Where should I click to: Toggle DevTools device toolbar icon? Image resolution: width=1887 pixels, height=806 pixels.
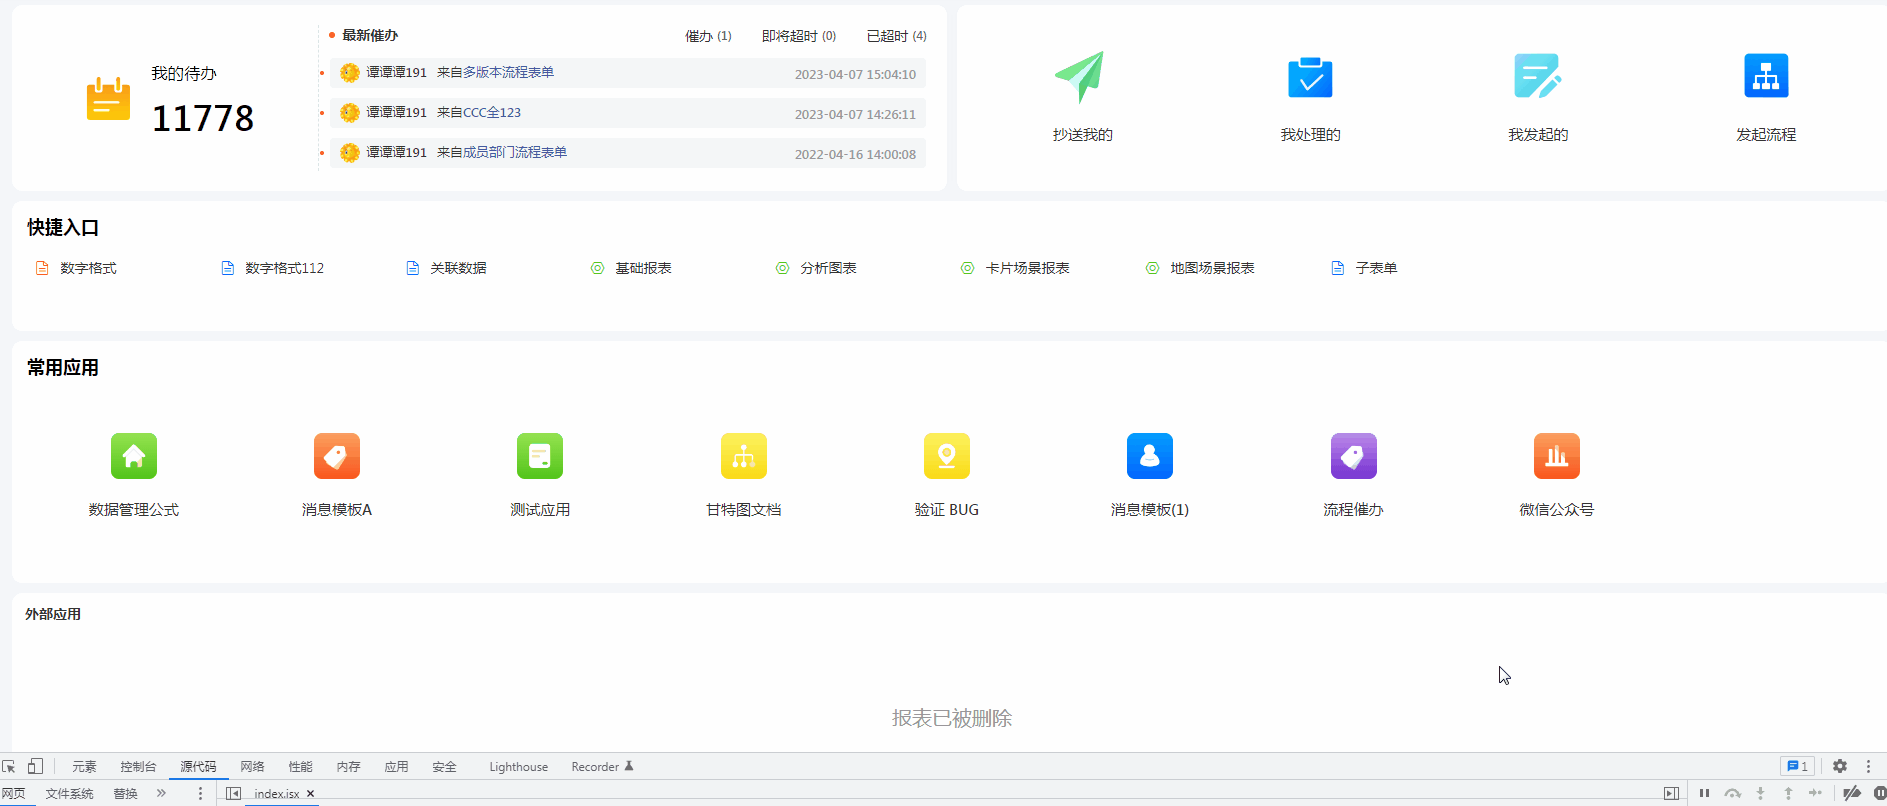(35, 766)
